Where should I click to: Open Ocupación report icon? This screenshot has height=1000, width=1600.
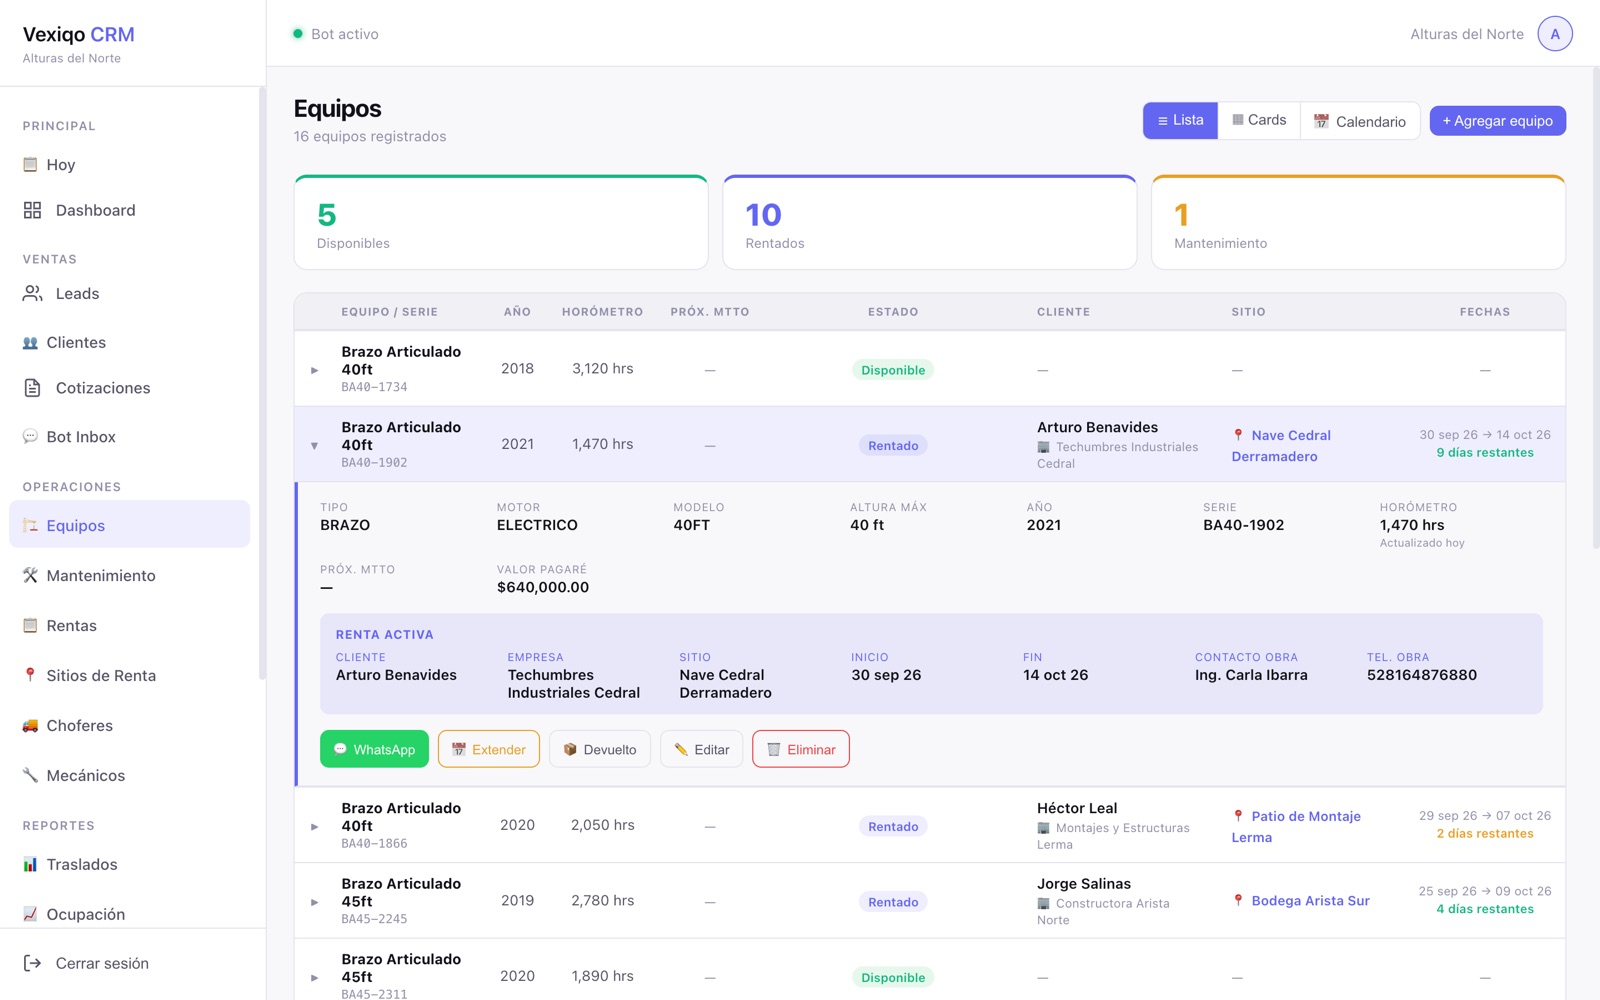[x=30, y=914]
